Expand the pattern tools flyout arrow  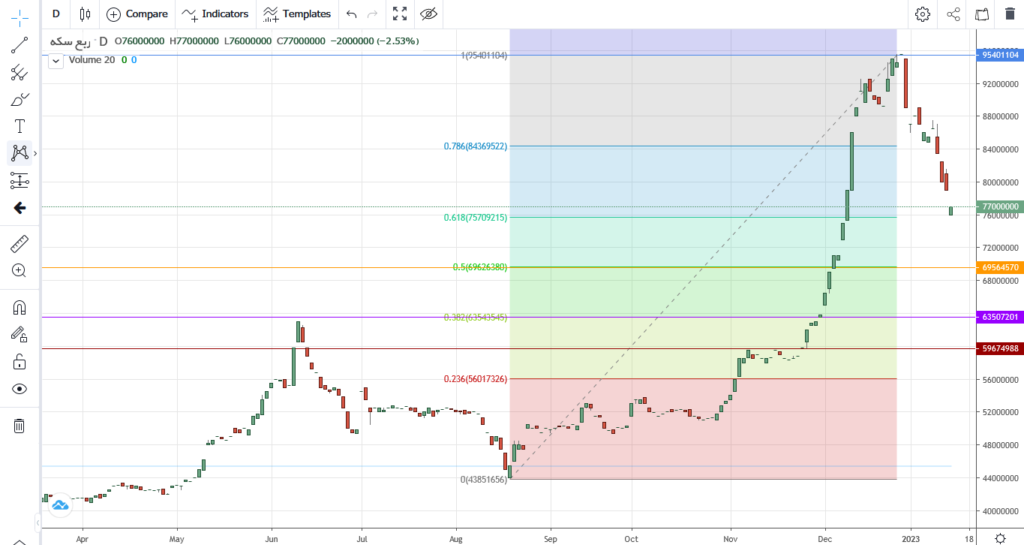point(35,153)
